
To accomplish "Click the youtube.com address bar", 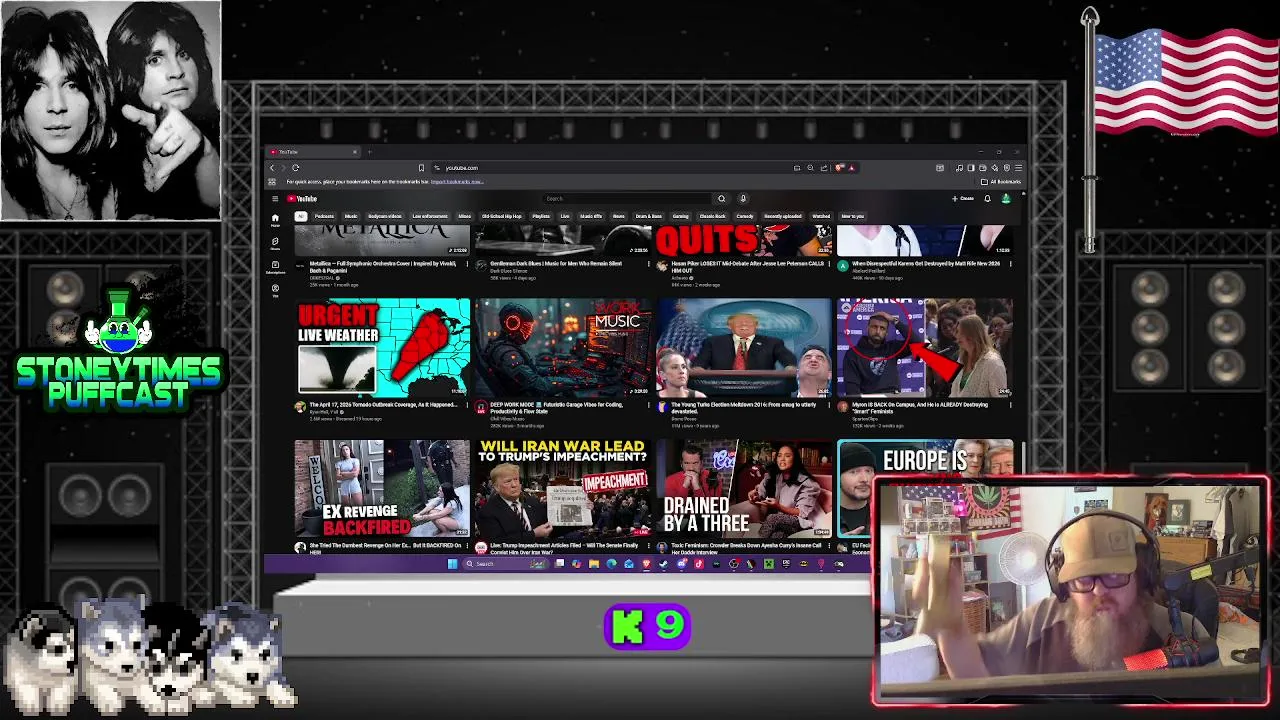I will coord(610,167).
